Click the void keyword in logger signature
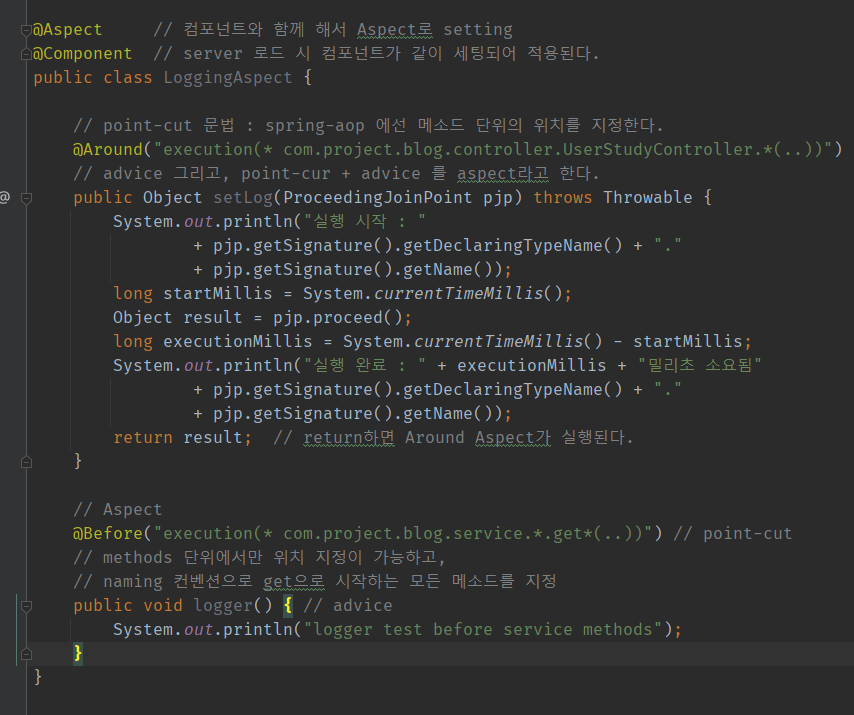This screenshot has width=854, height=715. coord(163,605)
